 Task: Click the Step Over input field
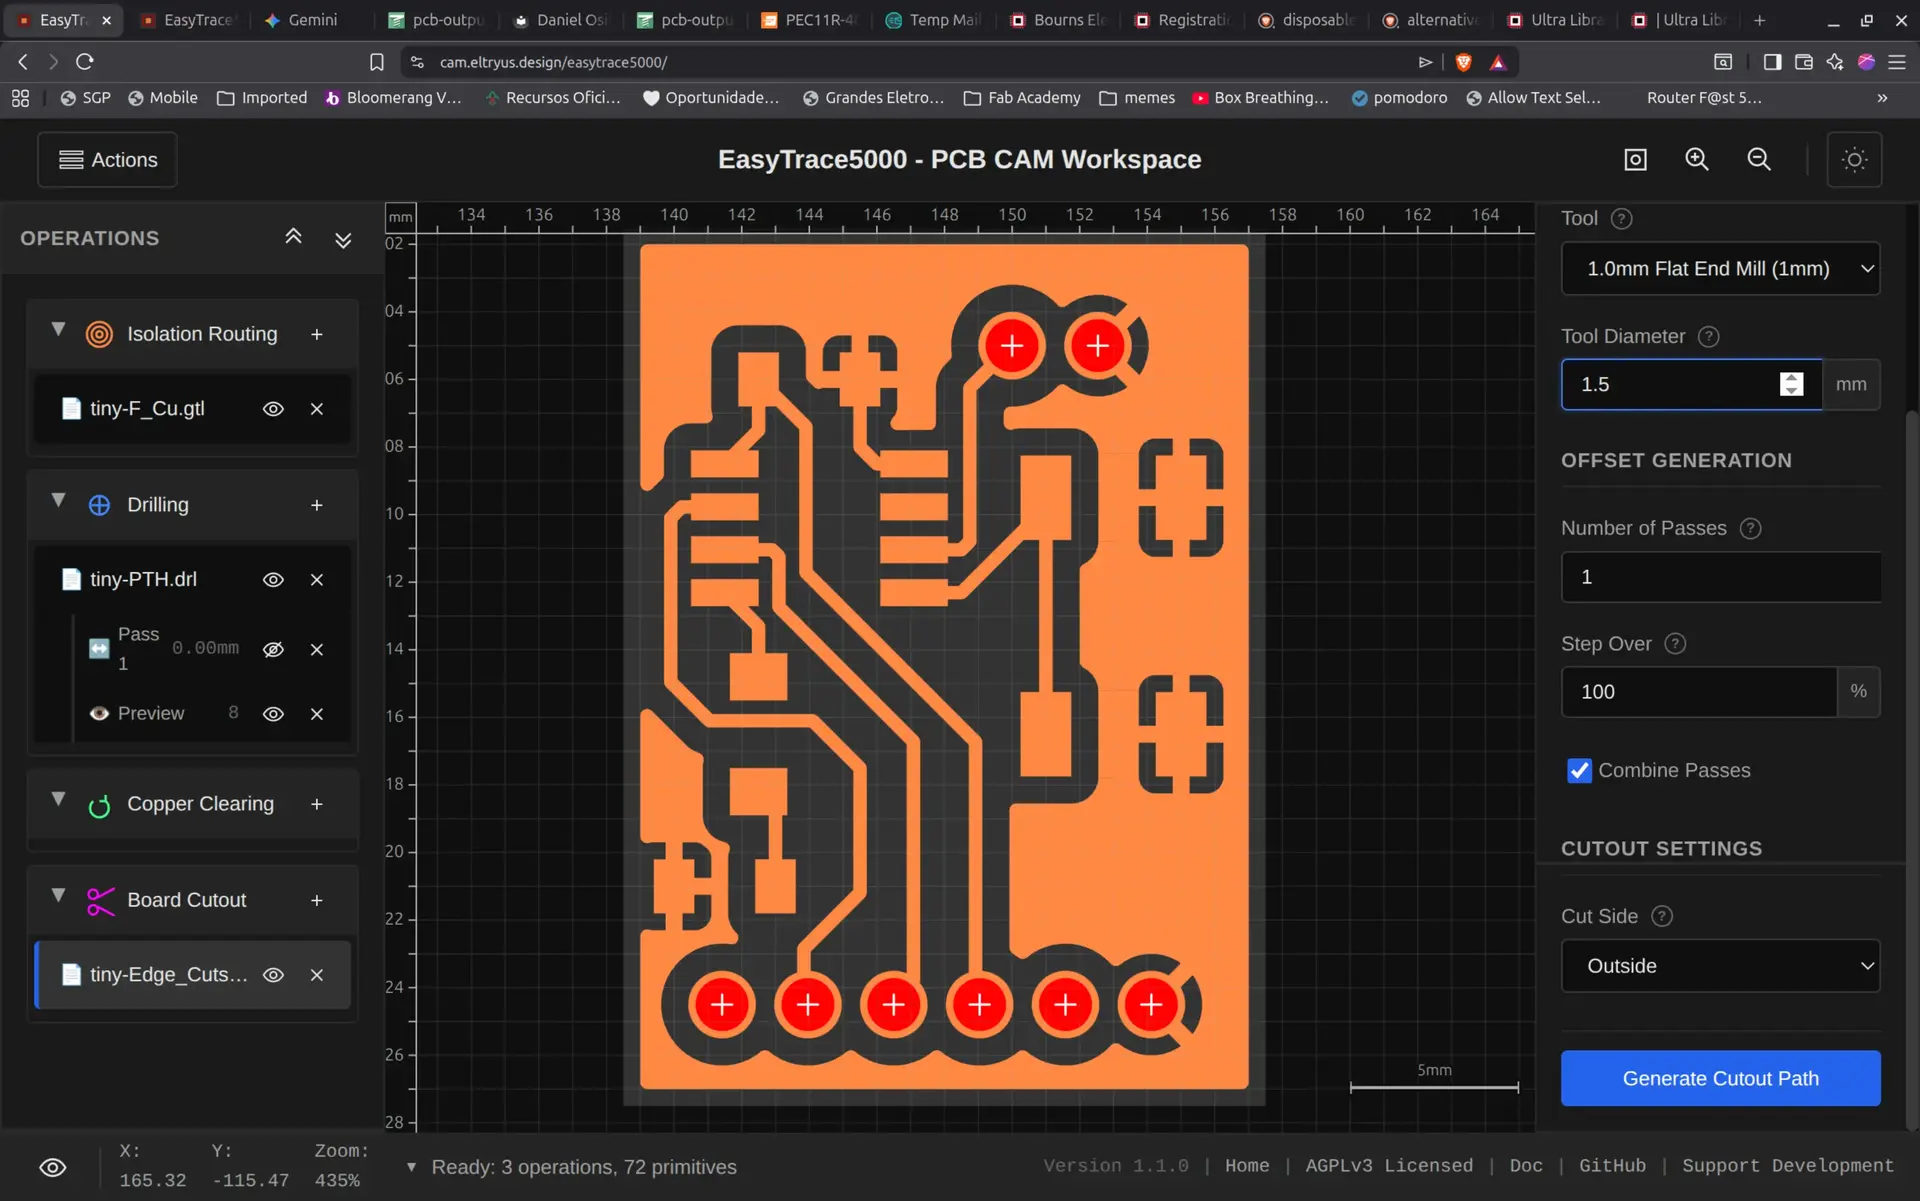1698,692
